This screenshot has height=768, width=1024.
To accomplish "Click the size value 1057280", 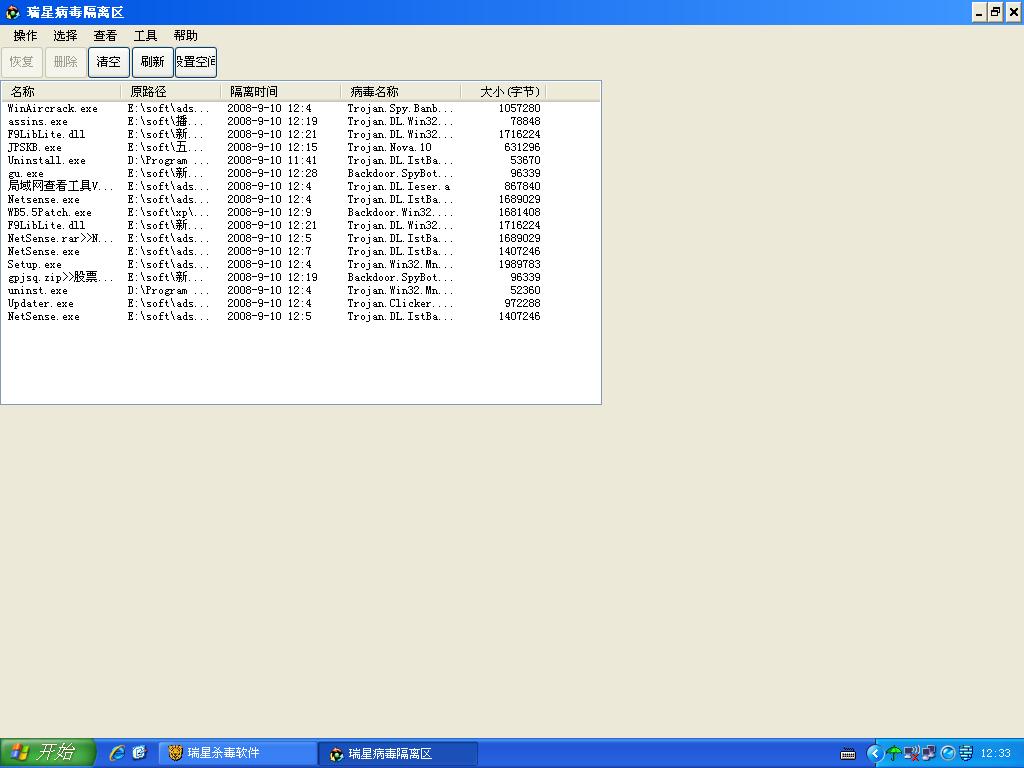I will click(x=519, y=108).
